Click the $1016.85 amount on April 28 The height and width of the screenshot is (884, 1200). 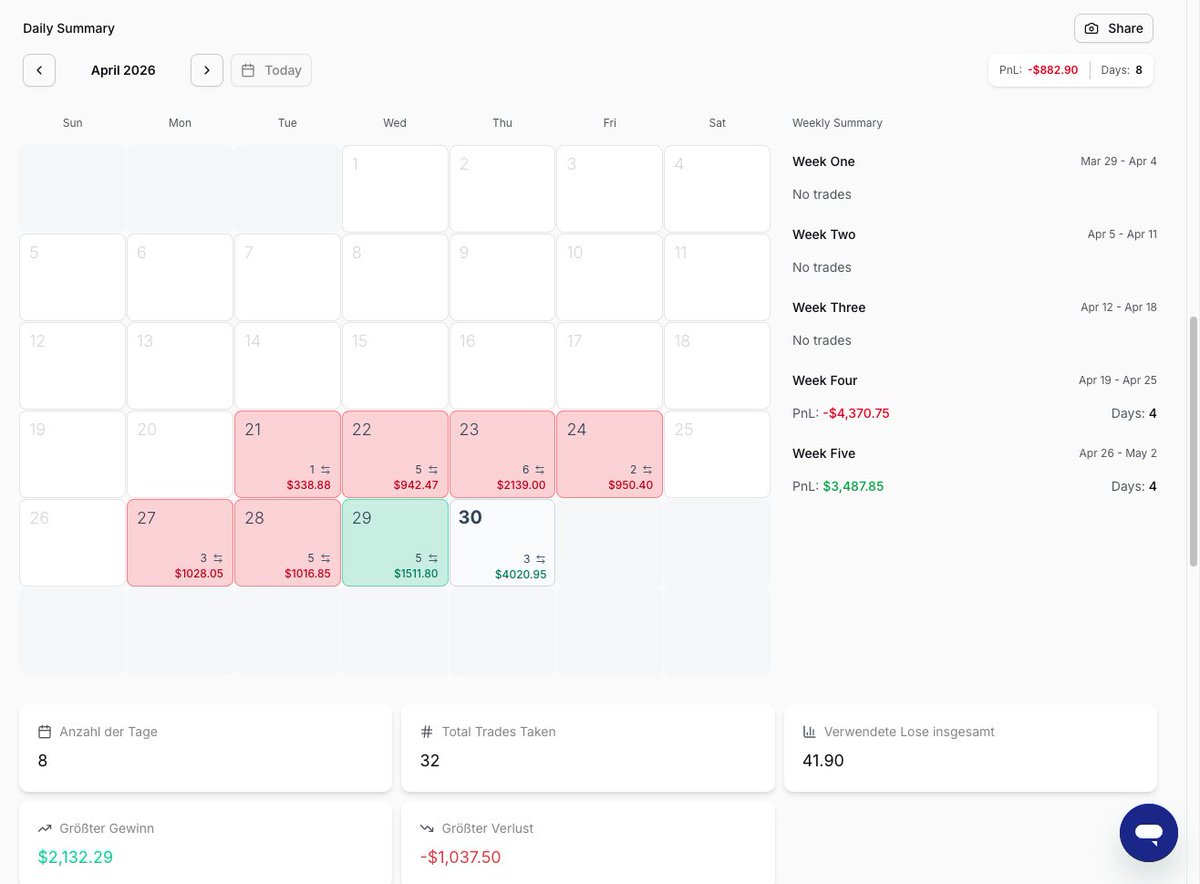point(306,574)
